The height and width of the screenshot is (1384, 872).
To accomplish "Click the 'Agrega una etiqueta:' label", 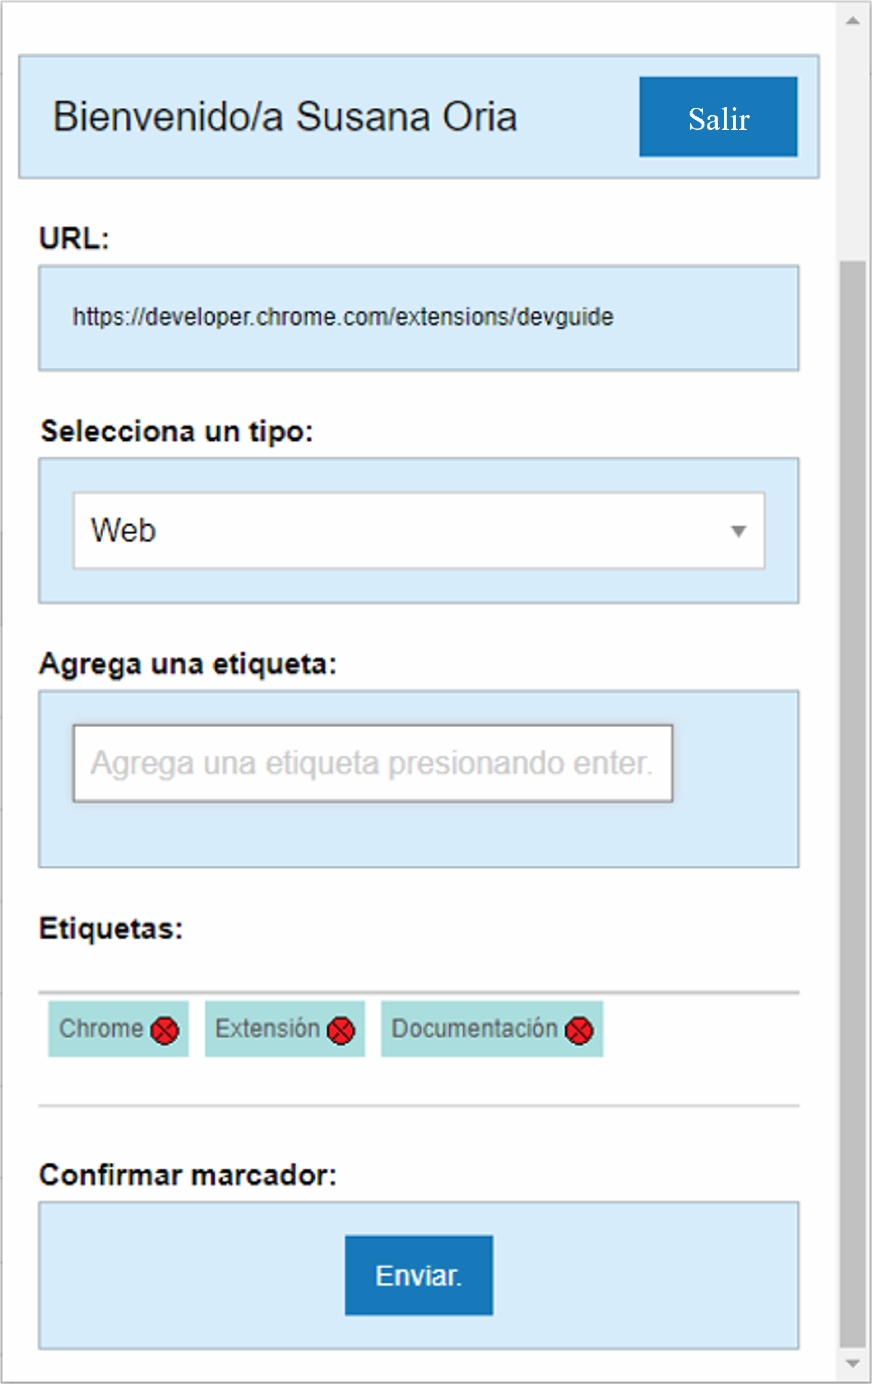I will [x=188, y=664].
